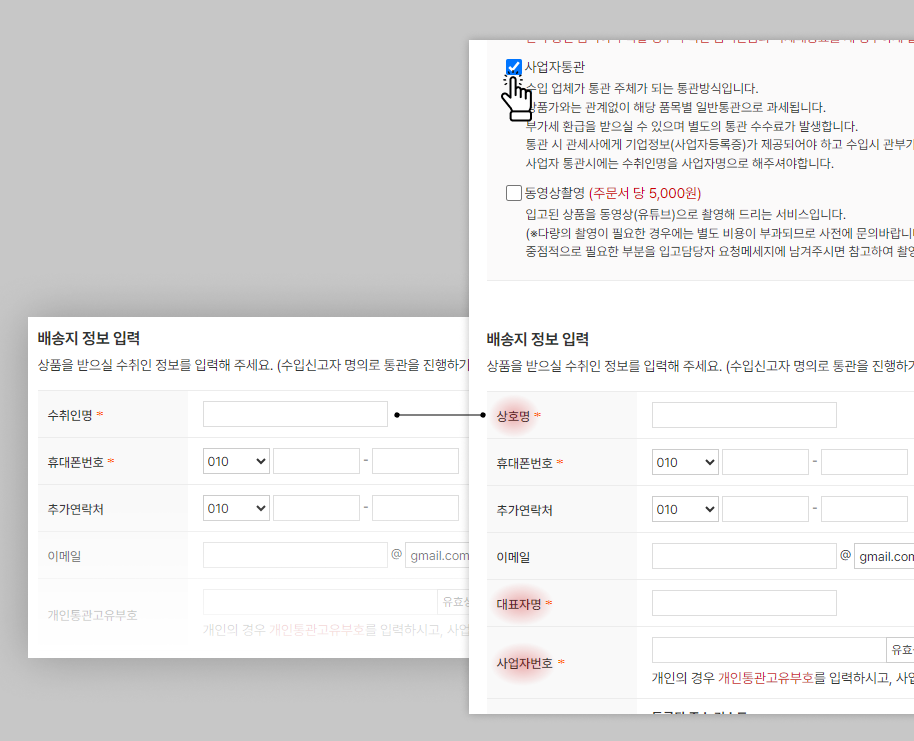Click the 상호명 input field

(x=744, y=415)
